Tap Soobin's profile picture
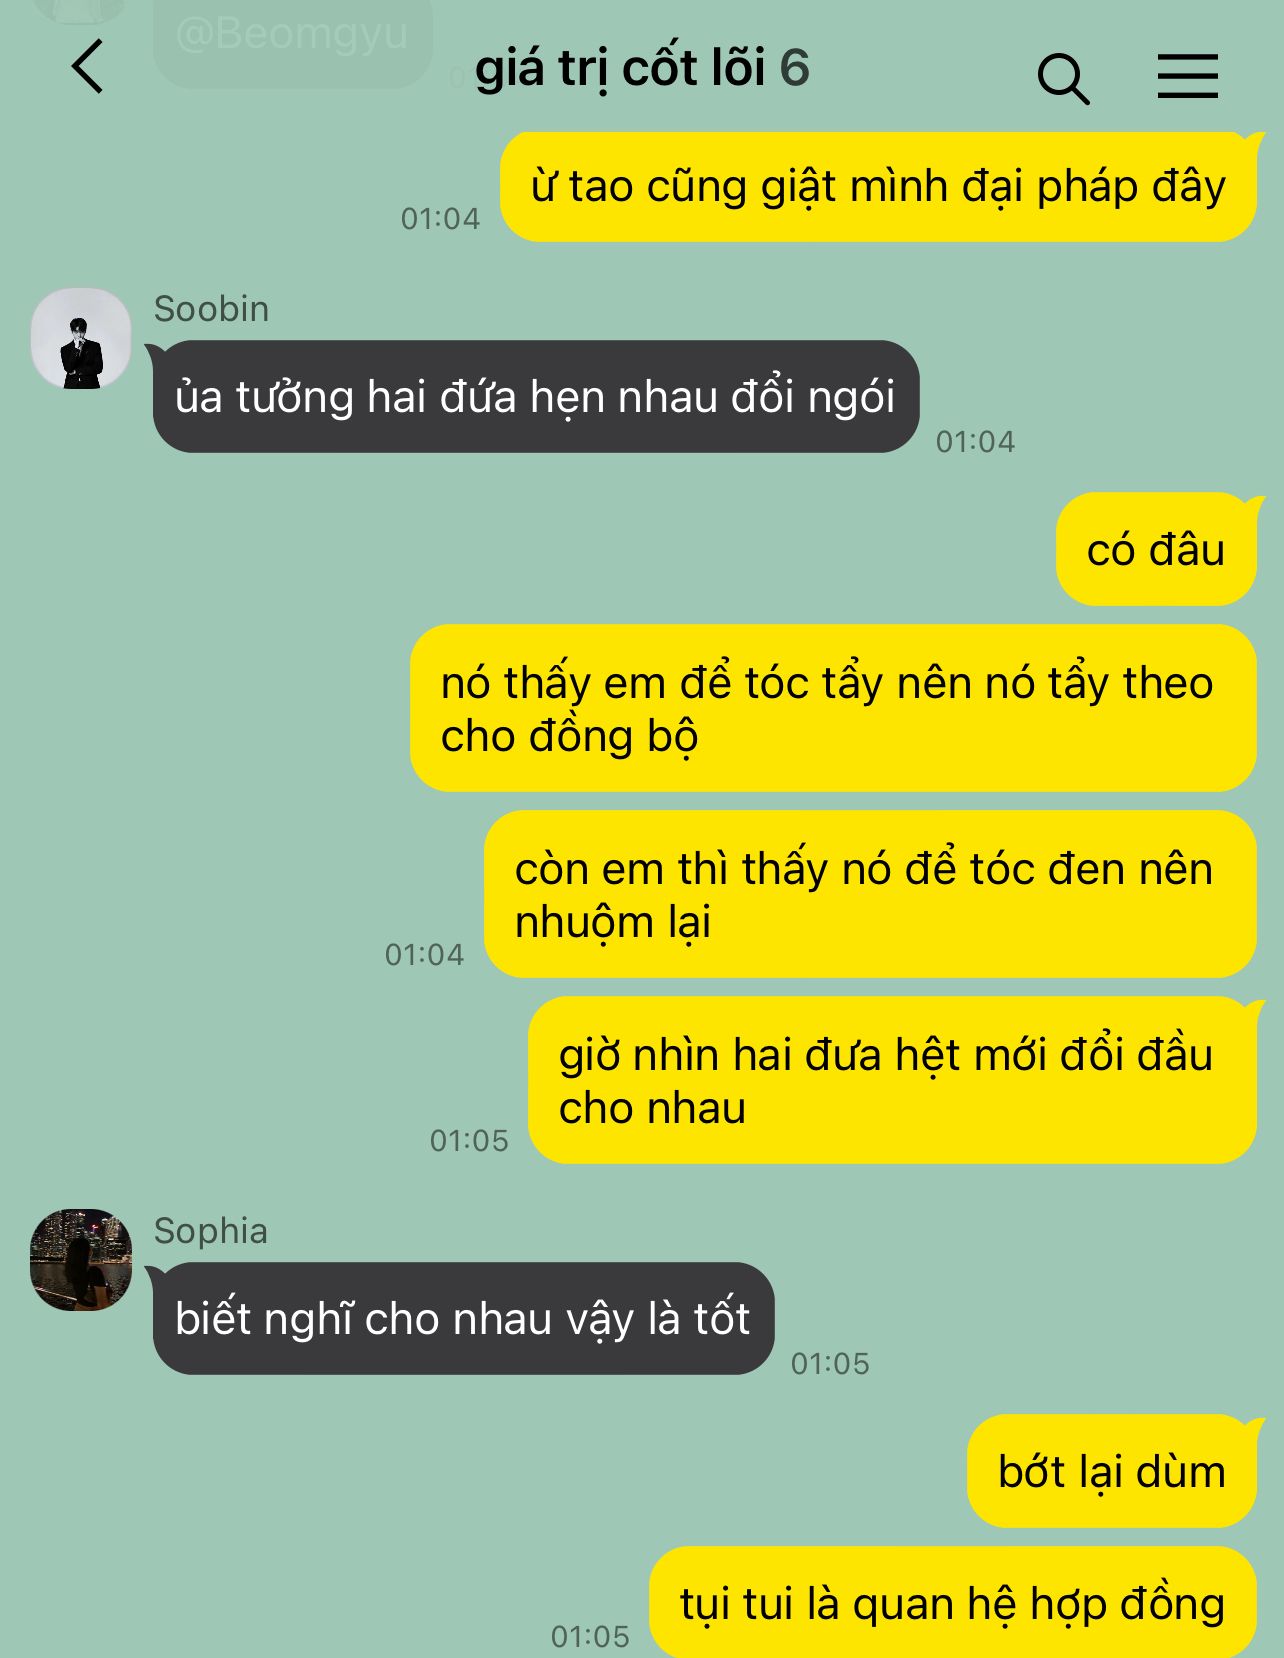Viewport: 1284px width, 1658px height. coord(81,338)
